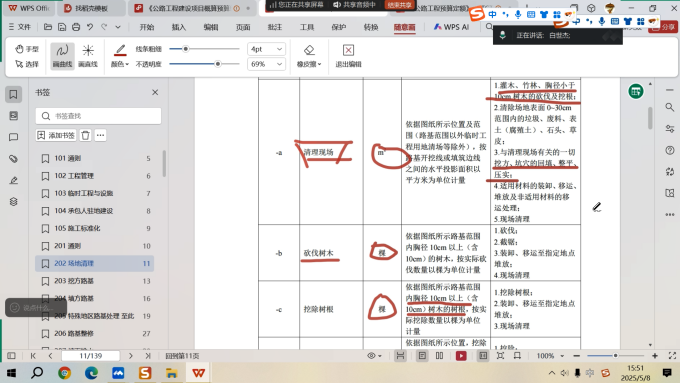The height and width of the screenshot is (383, 680).
Task: Open the thumbnails panel in the sidebar
Action: [13, 116]
